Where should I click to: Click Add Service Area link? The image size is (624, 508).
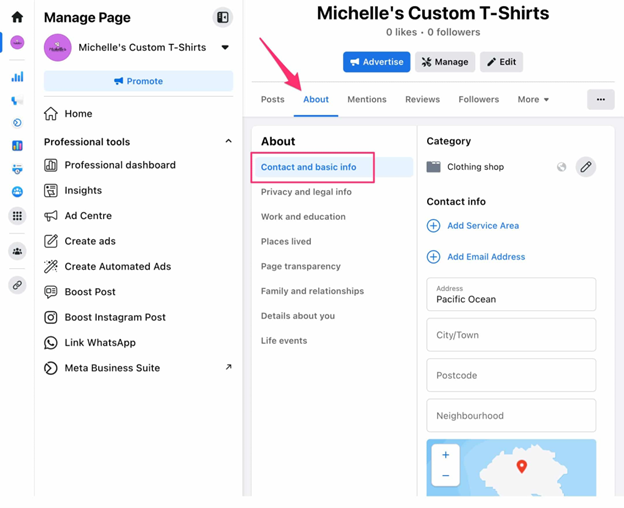tap(483, 226)
